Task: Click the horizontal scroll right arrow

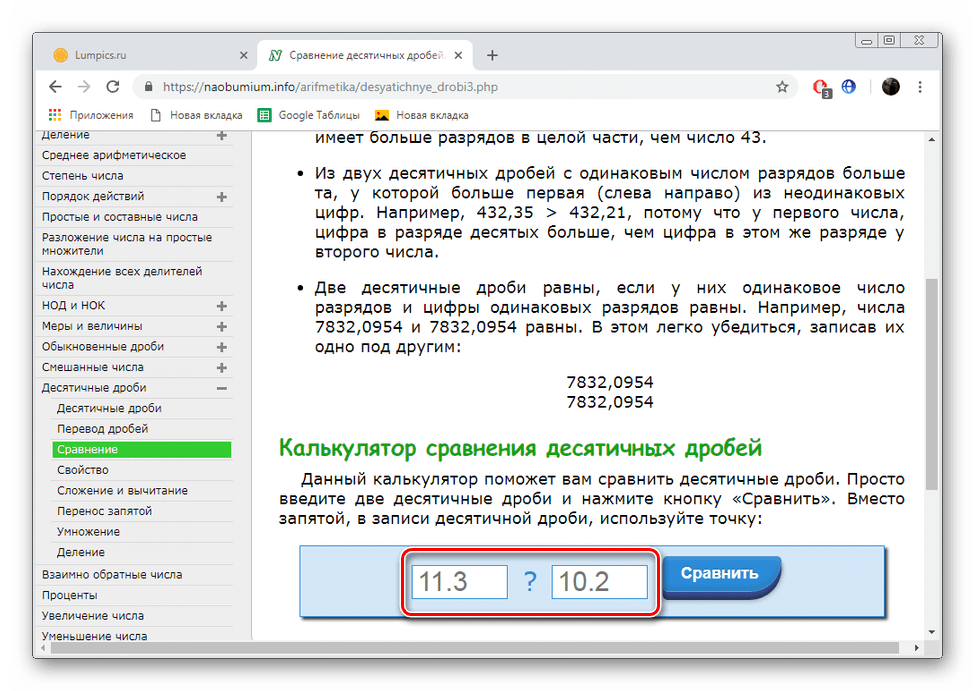Action: click(x=916, y=648)
